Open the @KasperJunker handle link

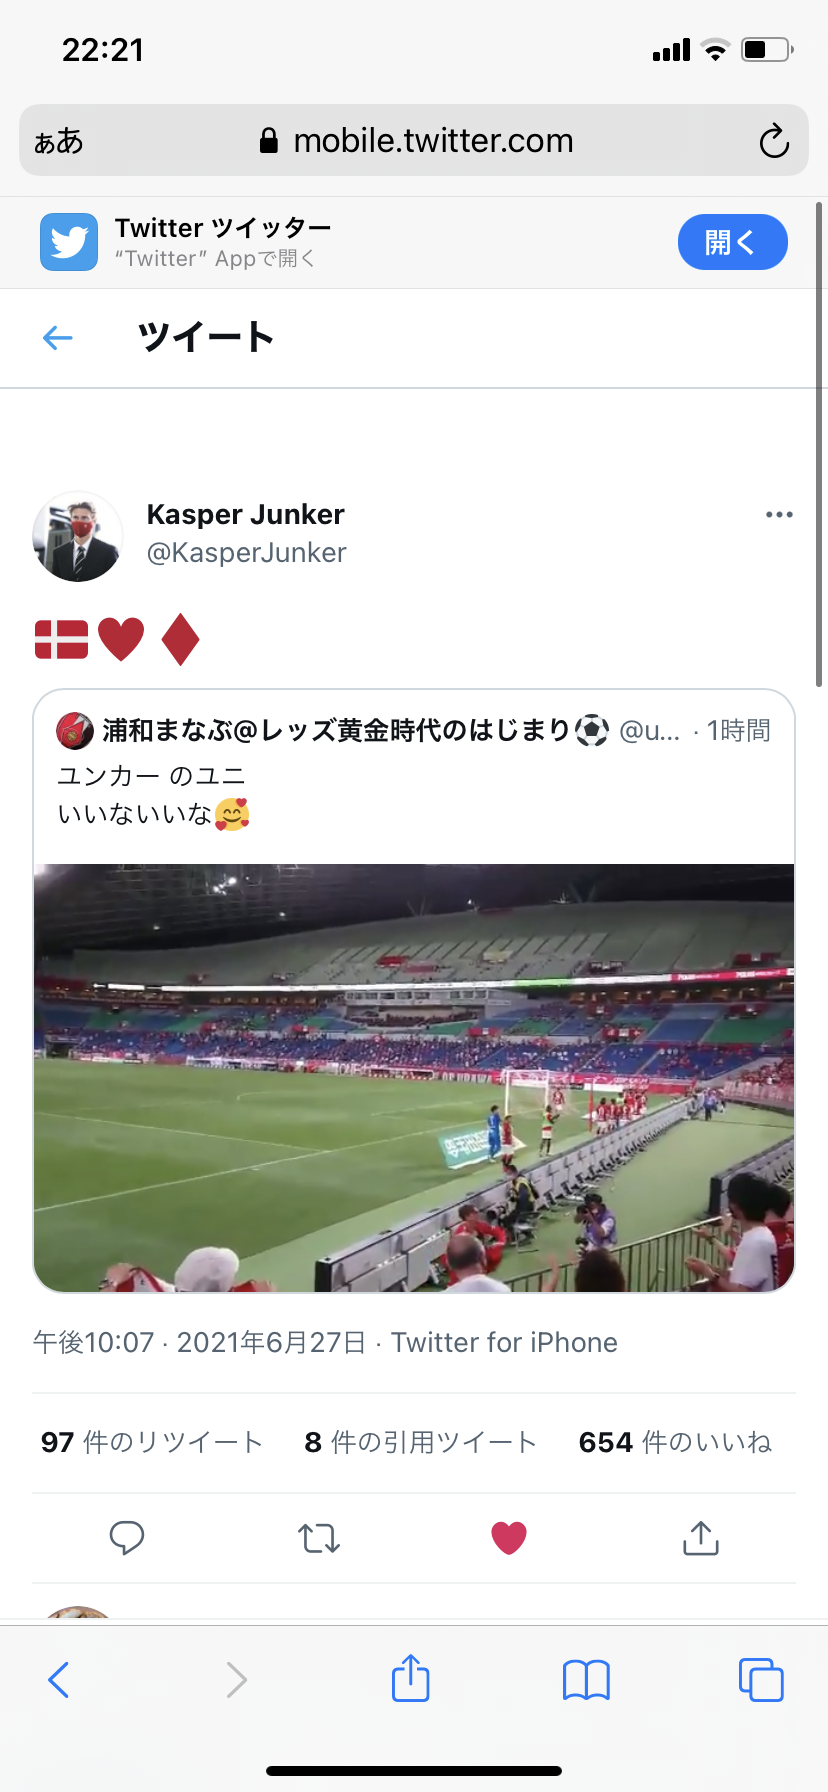pyautogui.click(x=246, y=553)
